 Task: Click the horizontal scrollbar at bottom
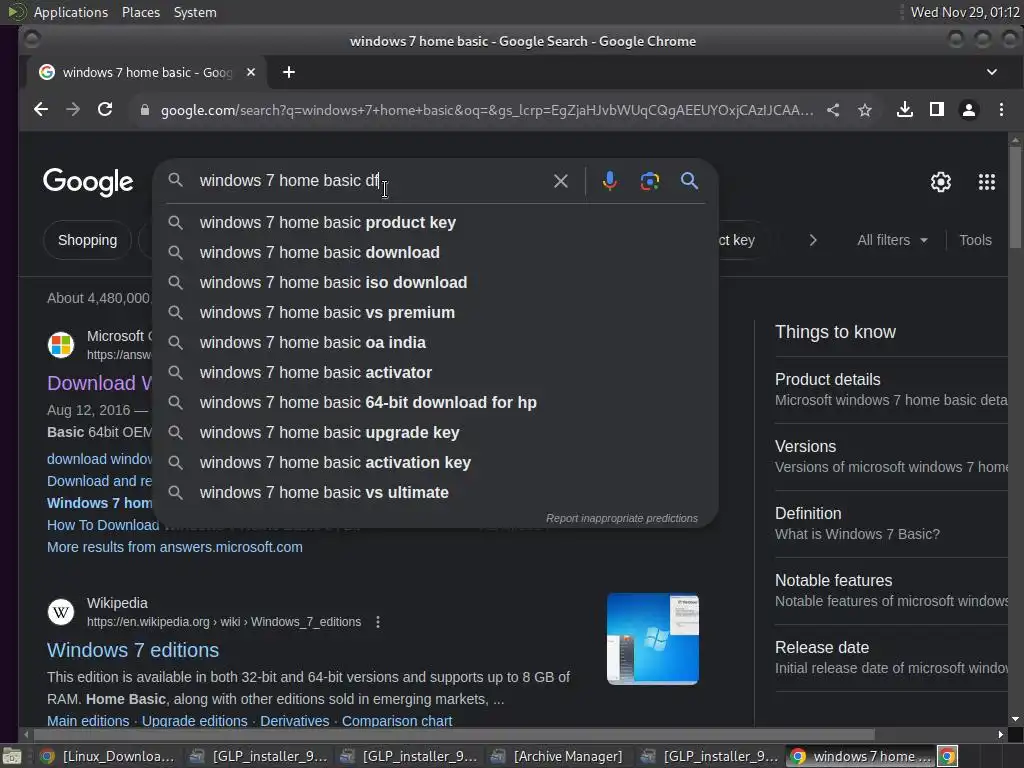[453, 735]
